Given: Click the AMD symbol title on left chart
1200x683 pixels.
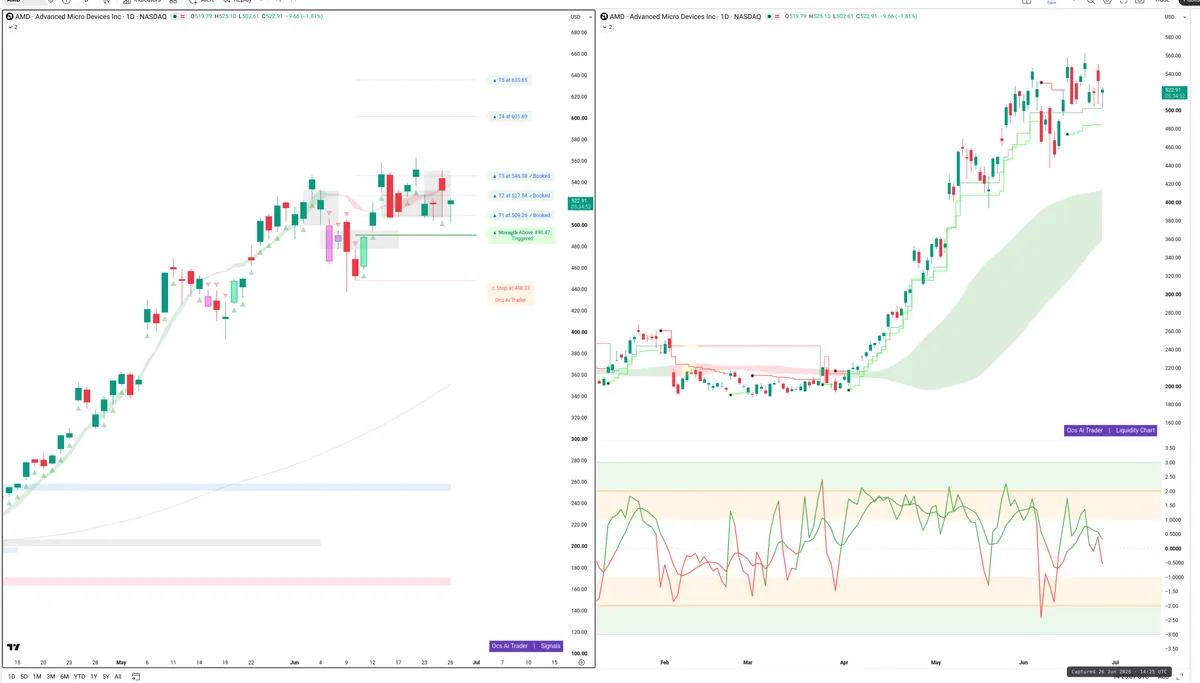Looking at the screenshot, I should click(91, 17).
